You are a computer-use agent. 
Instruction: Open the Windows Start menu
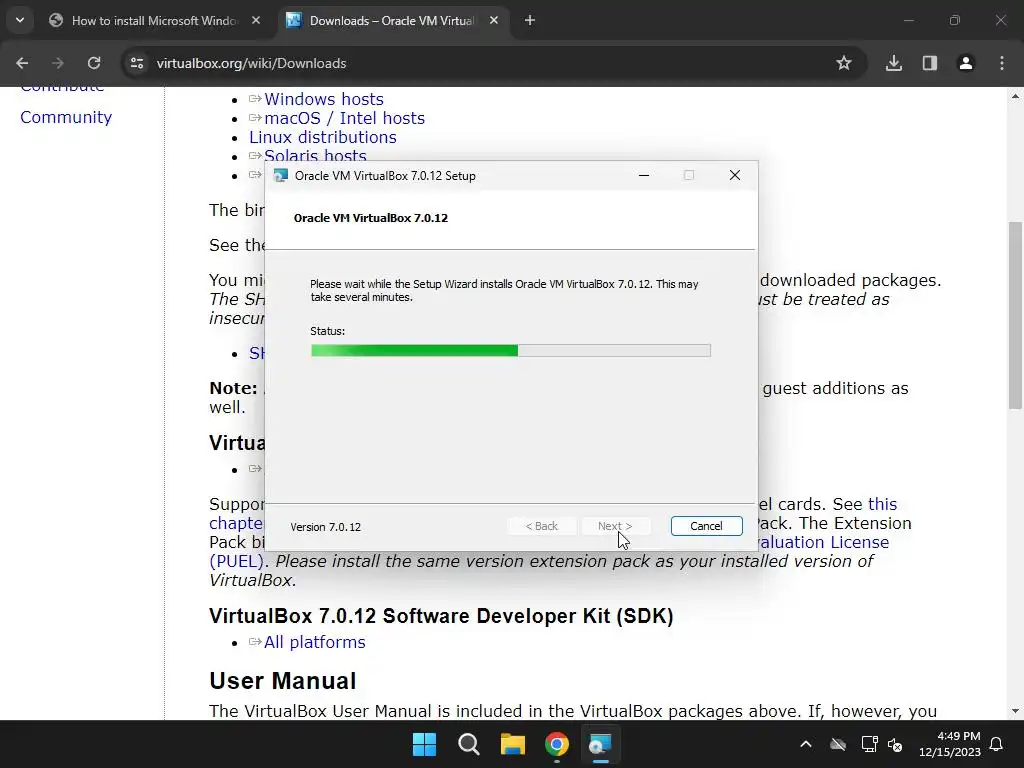point(424,744)
